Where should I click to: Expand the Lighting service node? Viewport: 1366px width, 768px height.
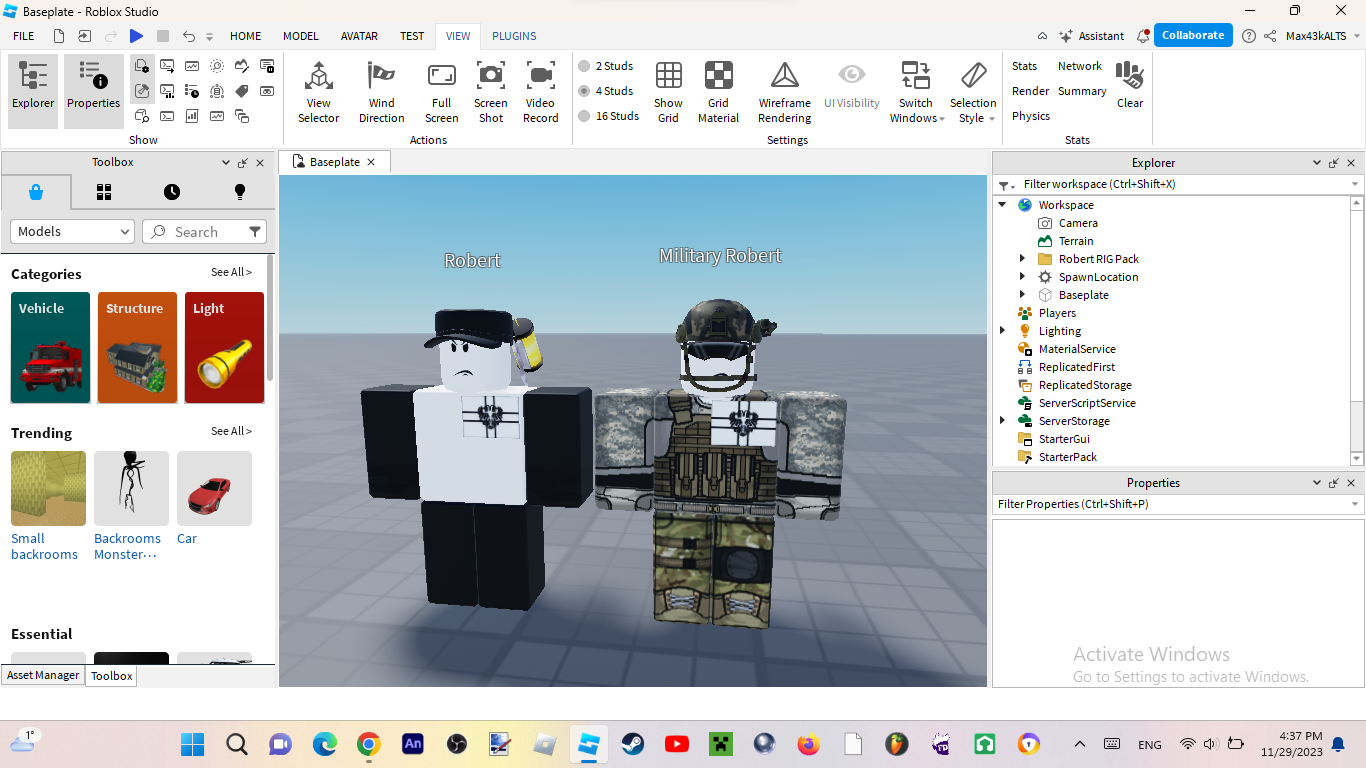point(1003,331)
